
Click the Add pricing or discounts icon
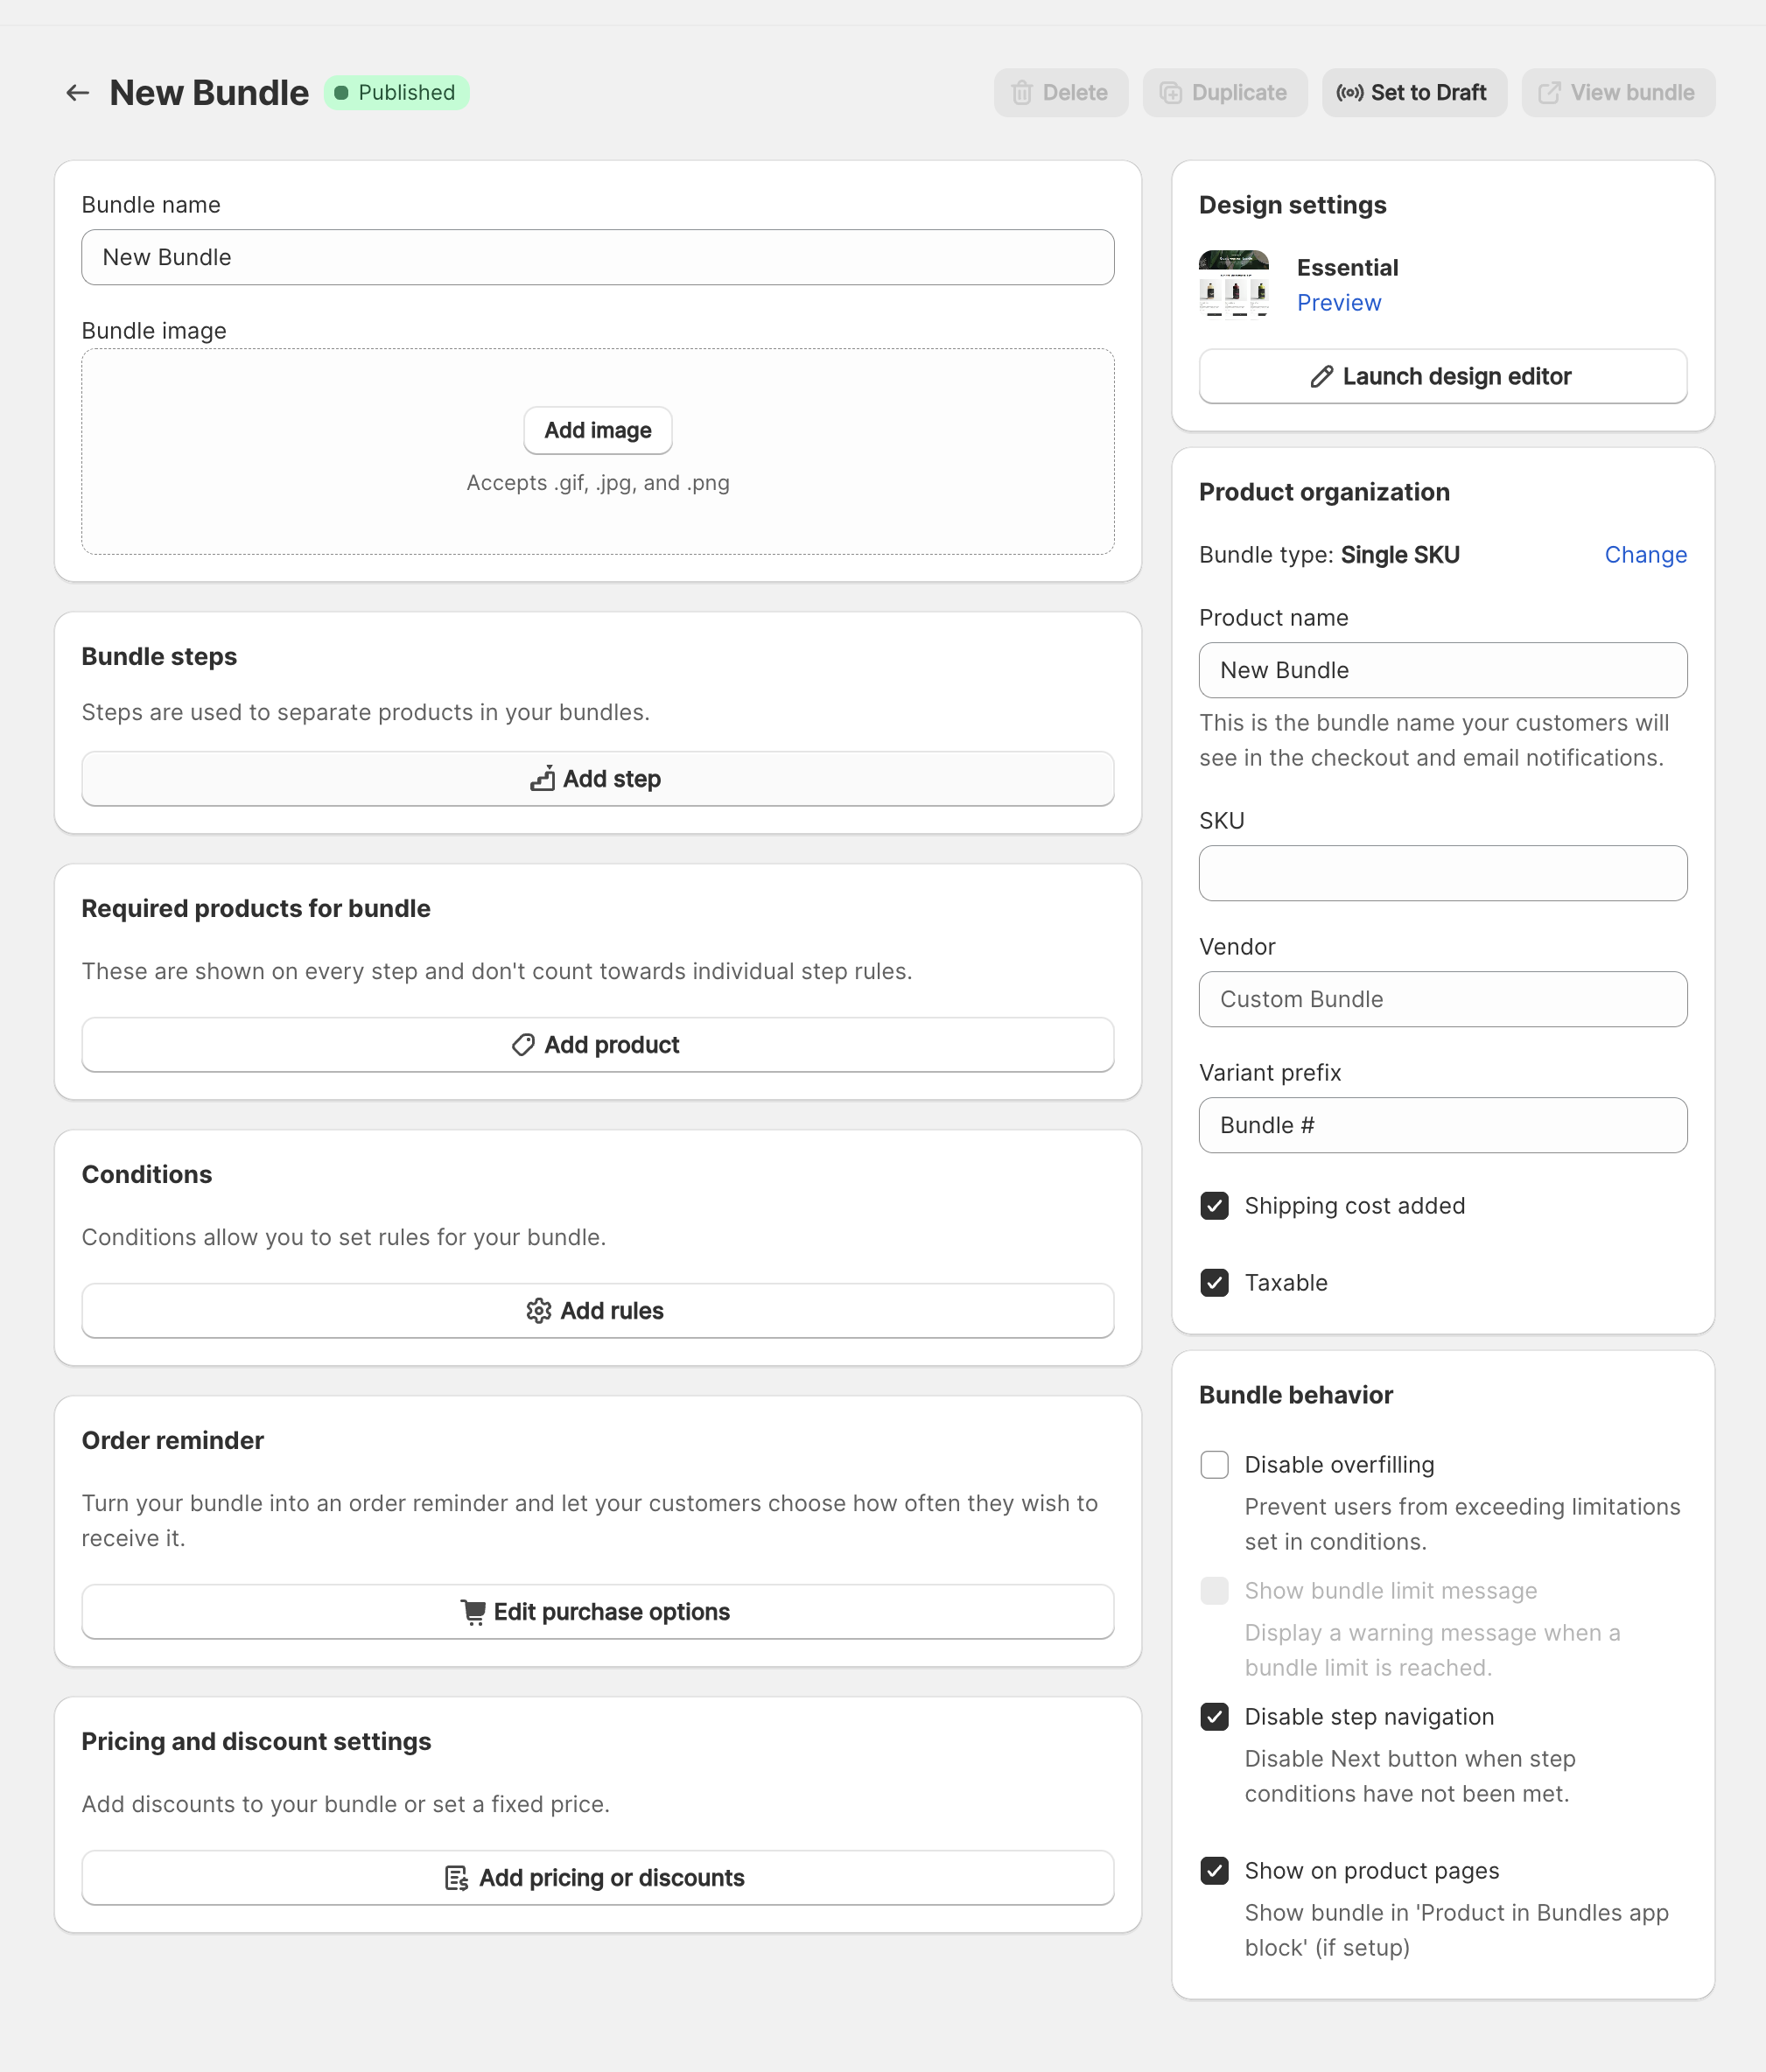pos(456,1878)
